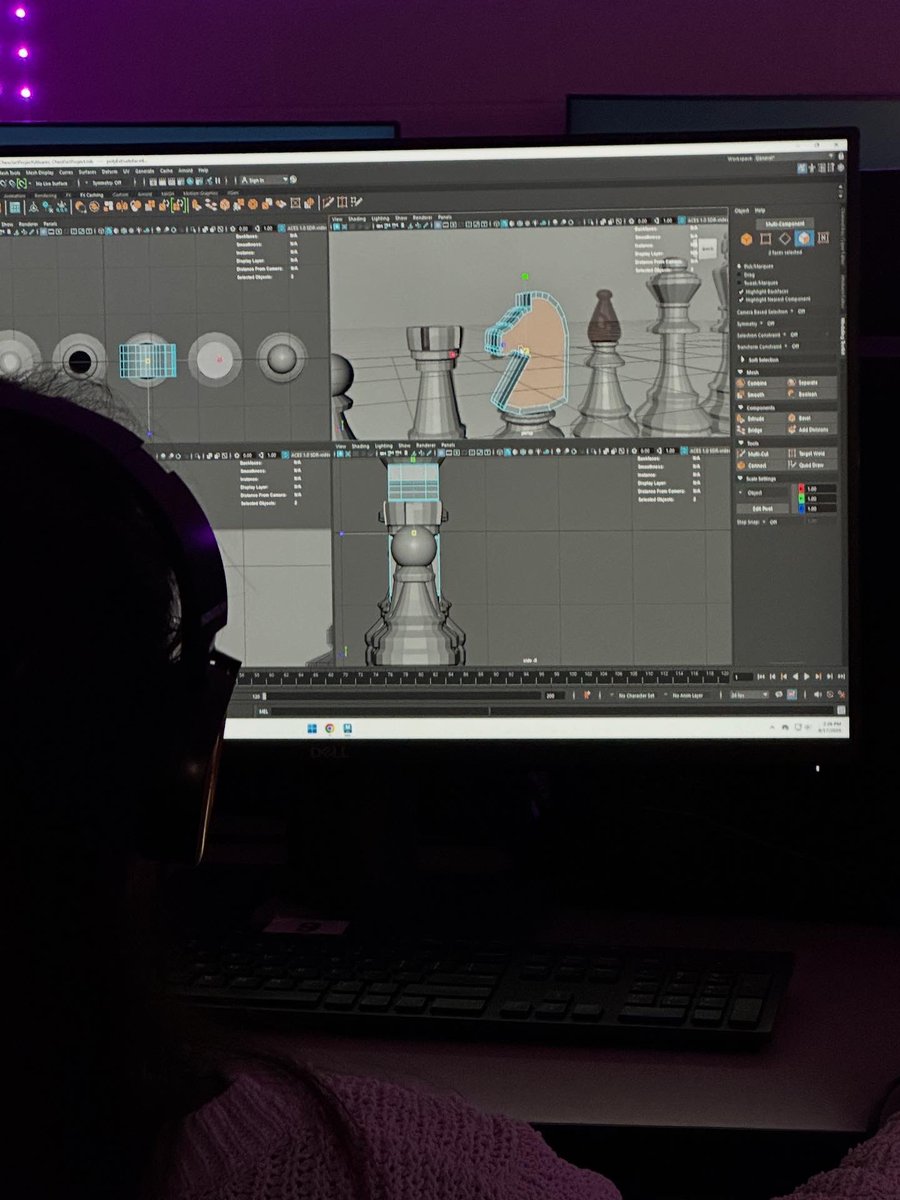Activate the Extrude tool
This screenshot has width=900, height=1200.
point(761,419)
